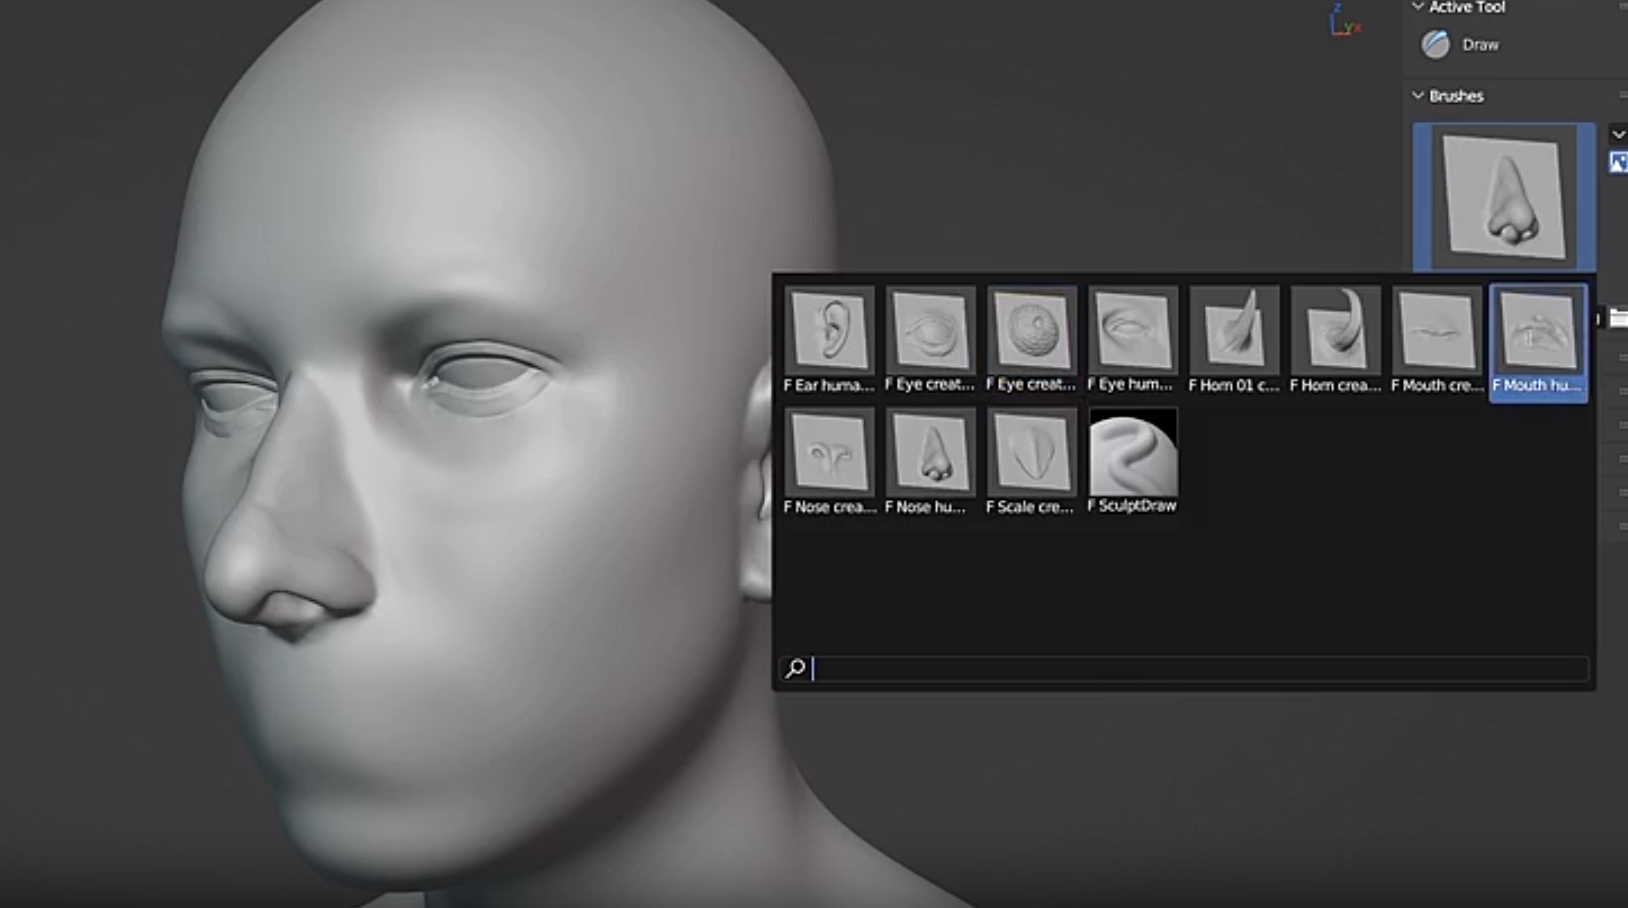Open the dropdown arrow beside brush preview
This screenshot has height=908, width=1628.
coord(1618,134)
